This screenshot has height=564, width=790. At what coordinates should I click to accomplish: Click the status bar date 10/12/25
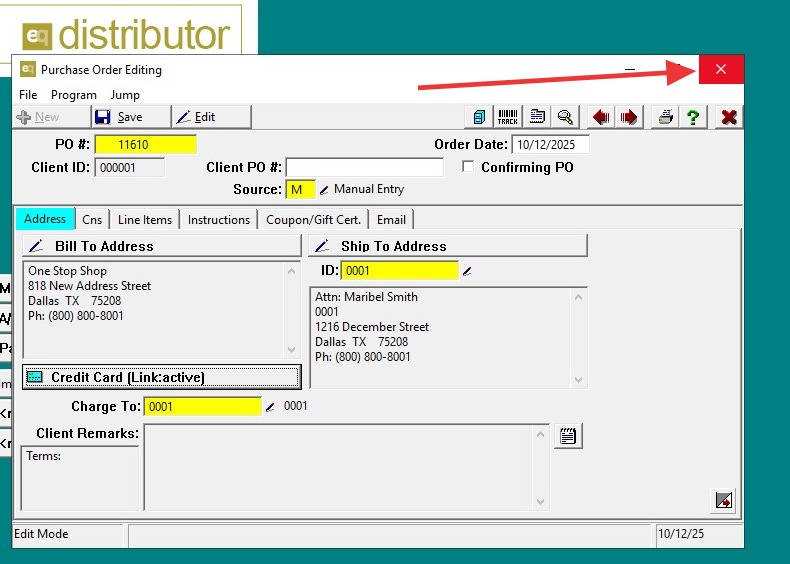pyautogui.click(x=681, y=534)
